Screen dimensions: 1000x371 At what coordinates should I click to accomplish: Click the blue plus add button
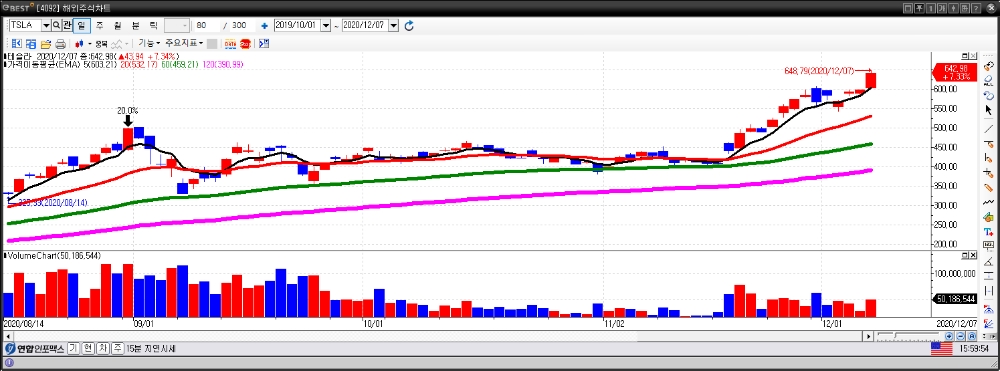(264, 25)
